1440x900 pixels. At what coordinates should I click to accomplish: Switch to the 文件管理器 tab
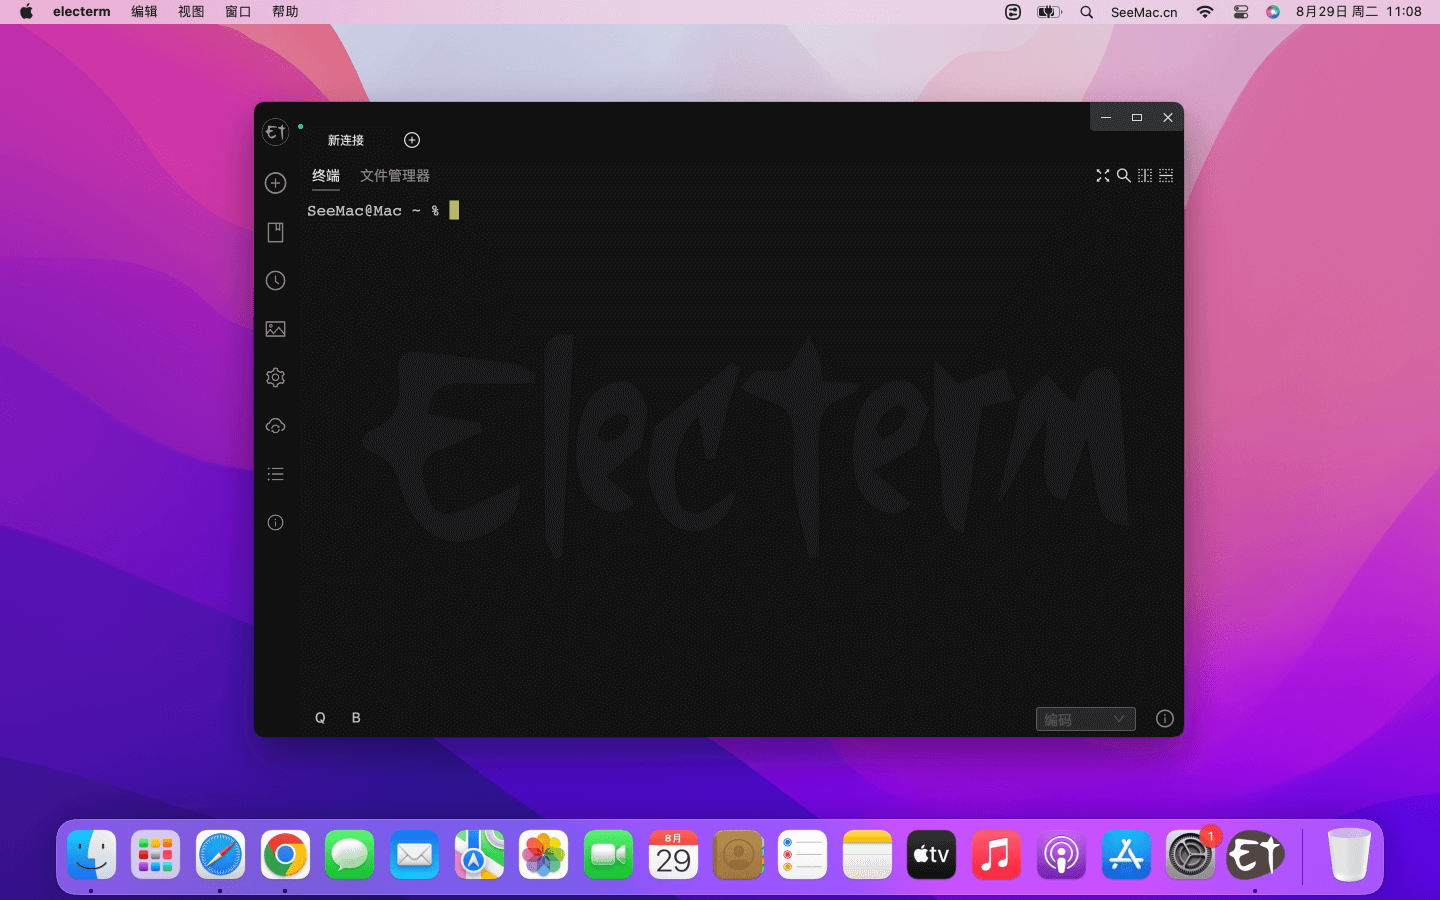pyautogui.click(x=395, y=175)
